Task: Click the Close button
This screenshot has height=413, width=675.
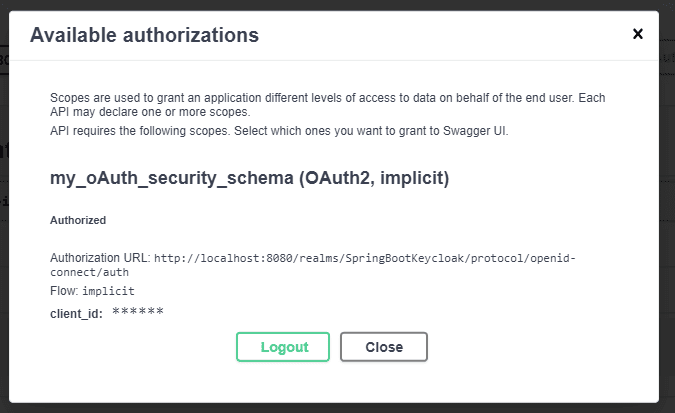Action: (x=384, y=347)
